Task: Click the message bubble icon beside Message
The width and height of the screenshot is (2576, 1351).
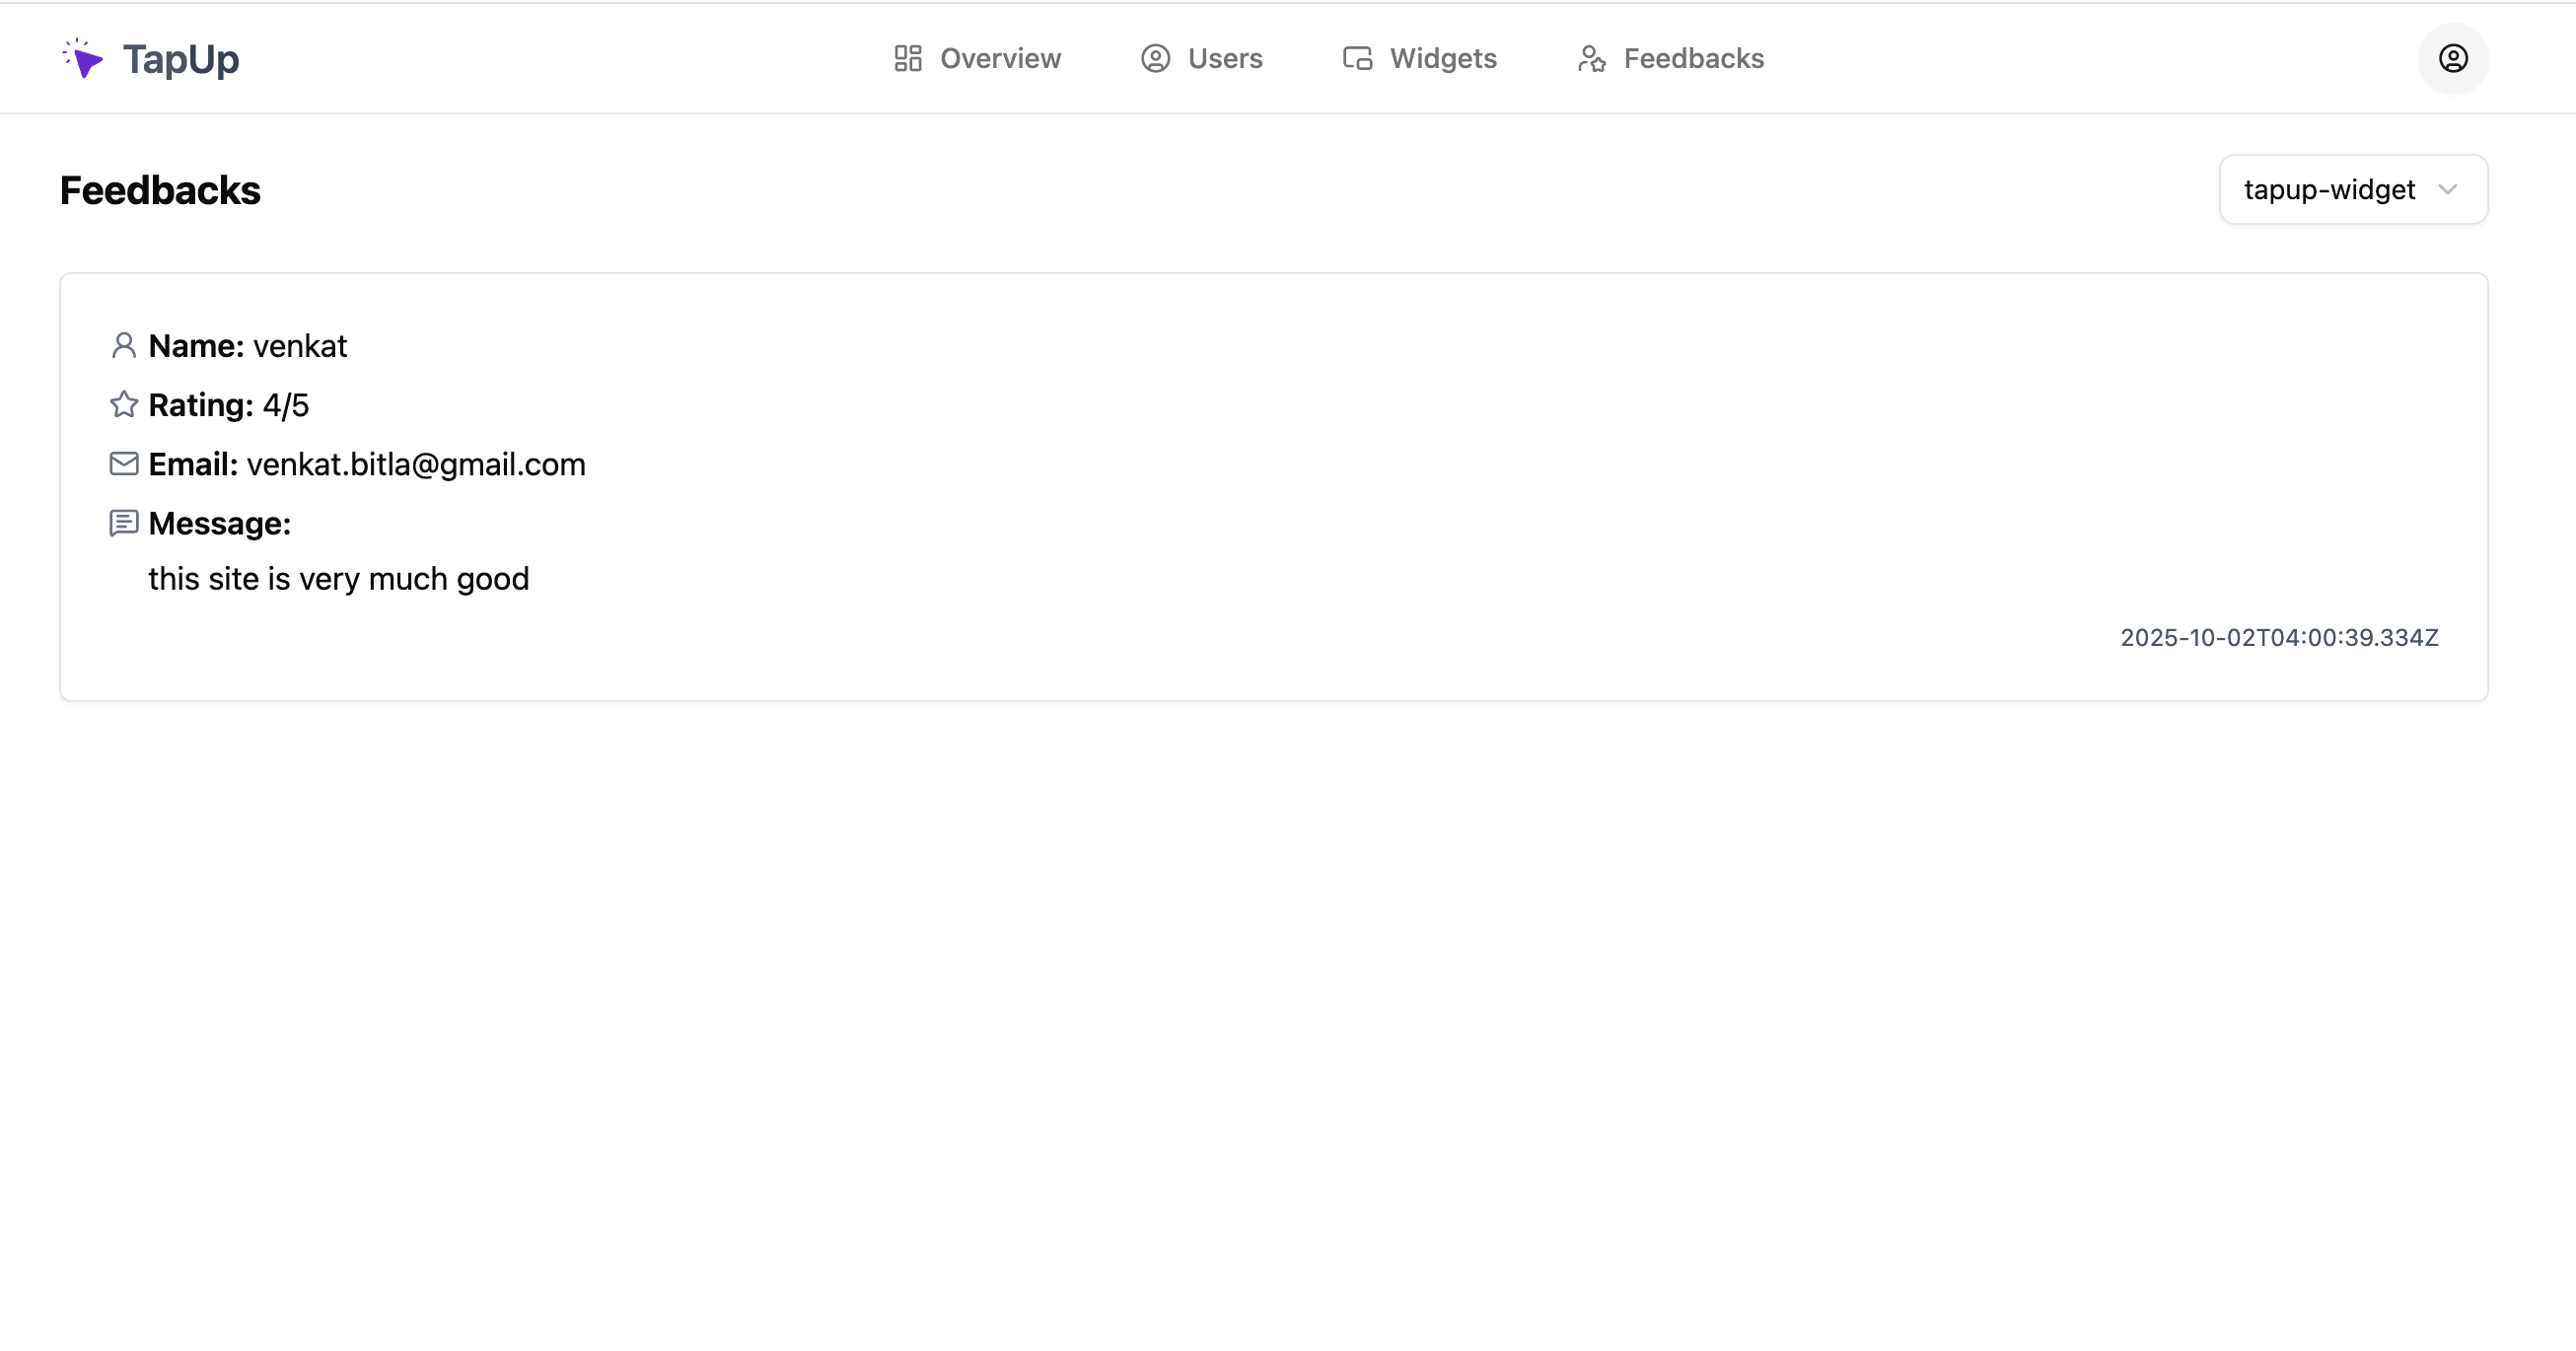Action: pos(124,522)
